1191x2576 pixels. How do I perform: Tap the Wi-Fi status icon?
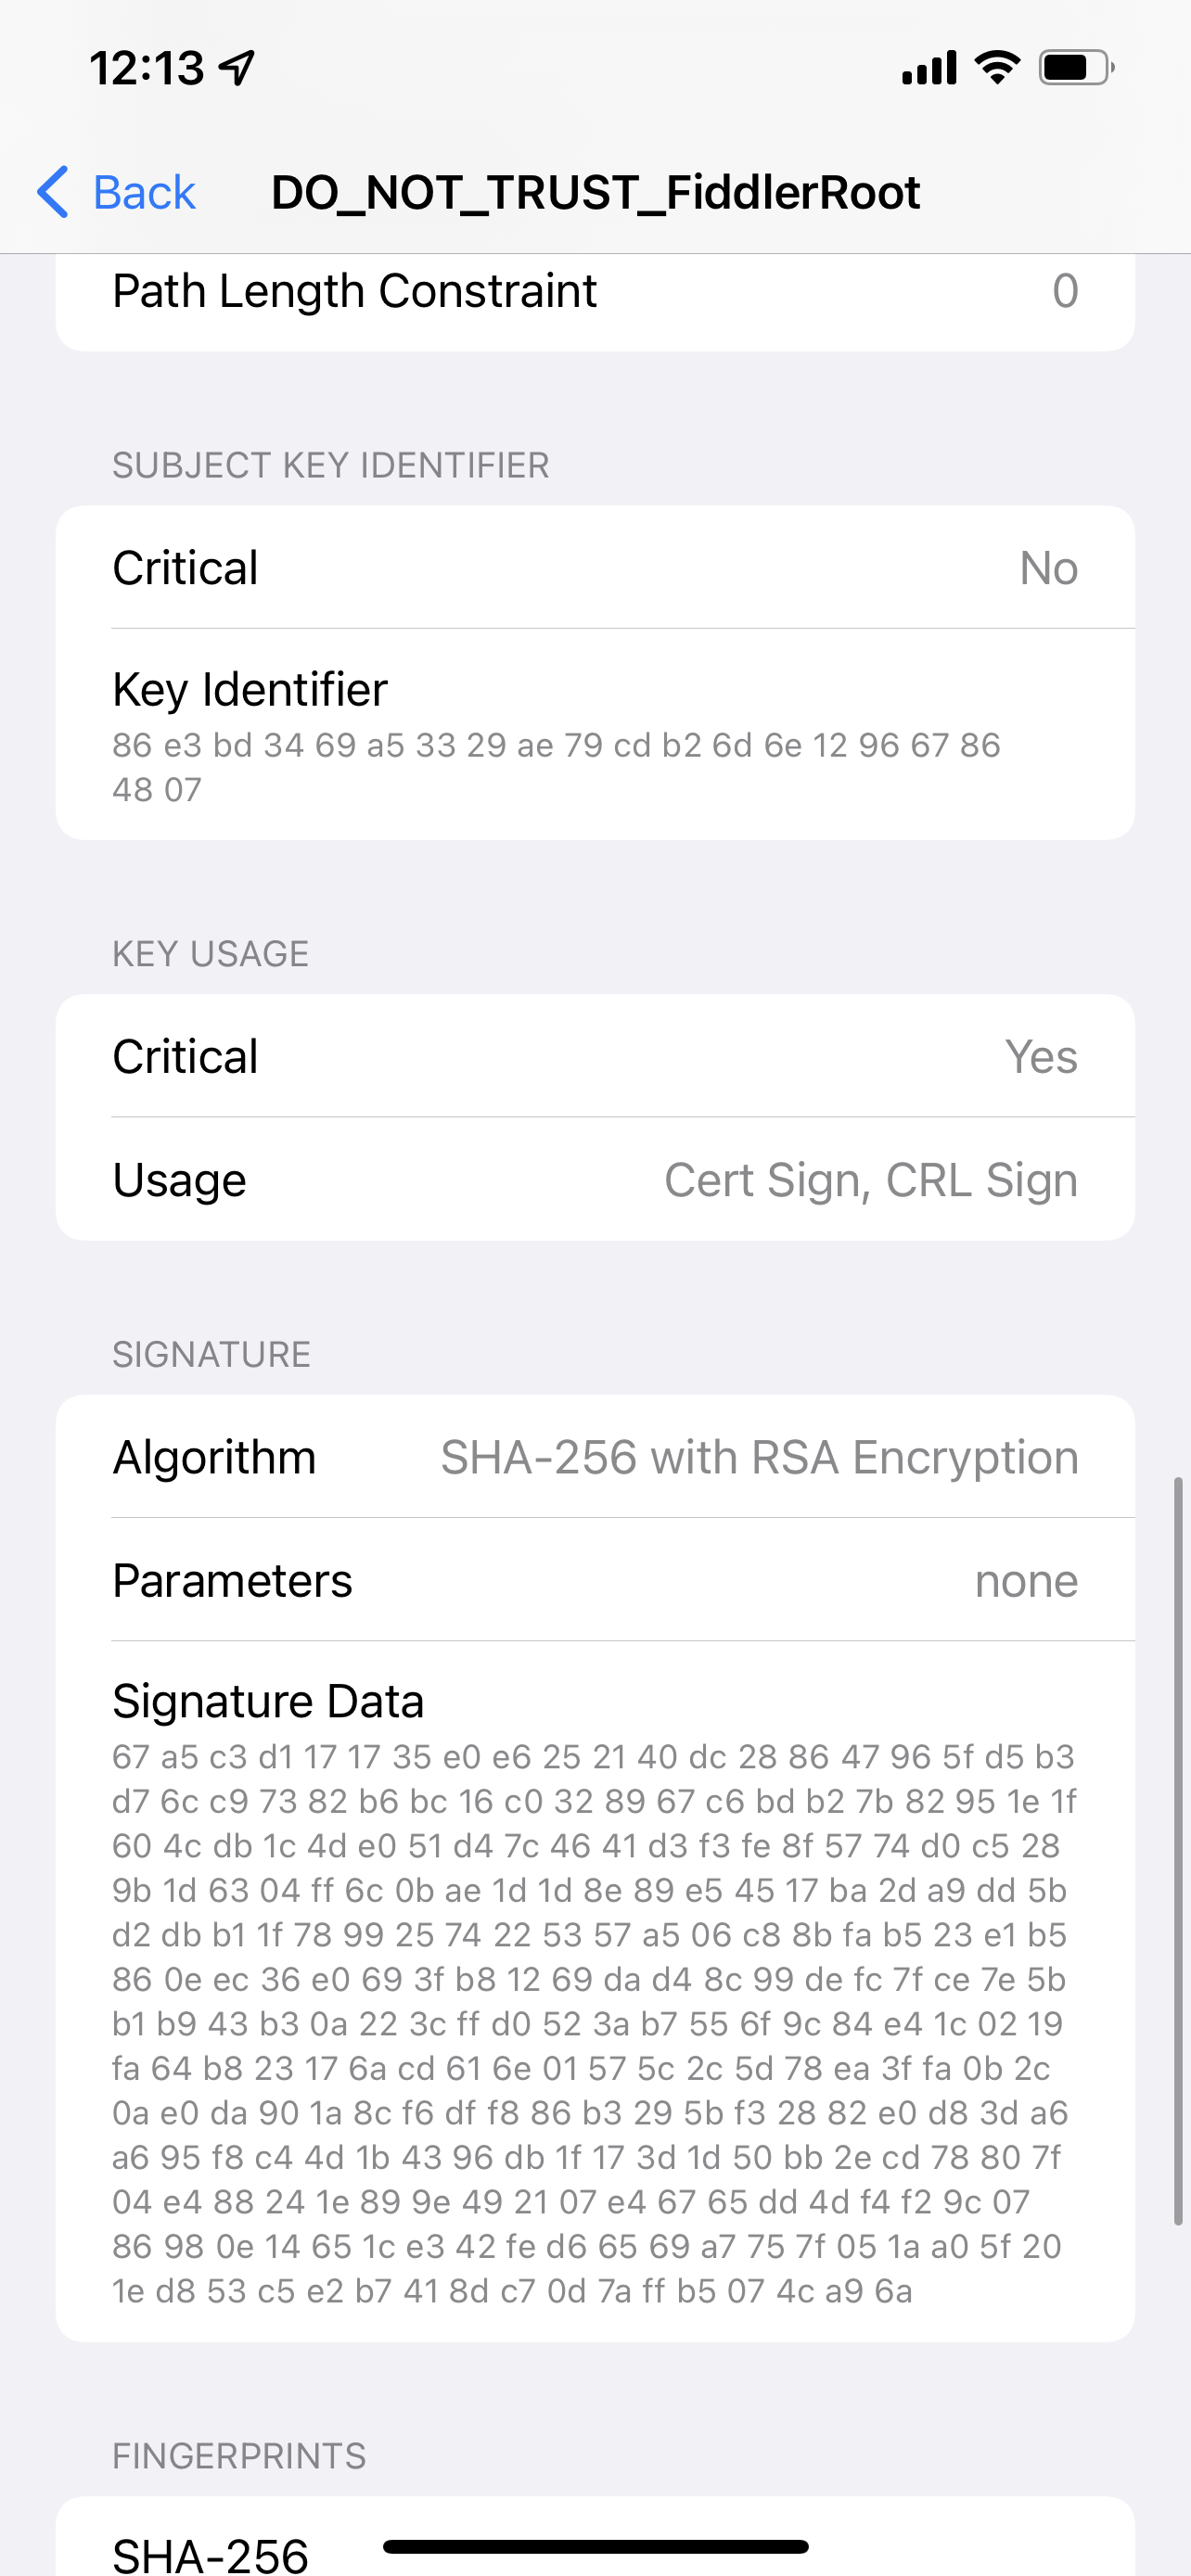point(997,68)
